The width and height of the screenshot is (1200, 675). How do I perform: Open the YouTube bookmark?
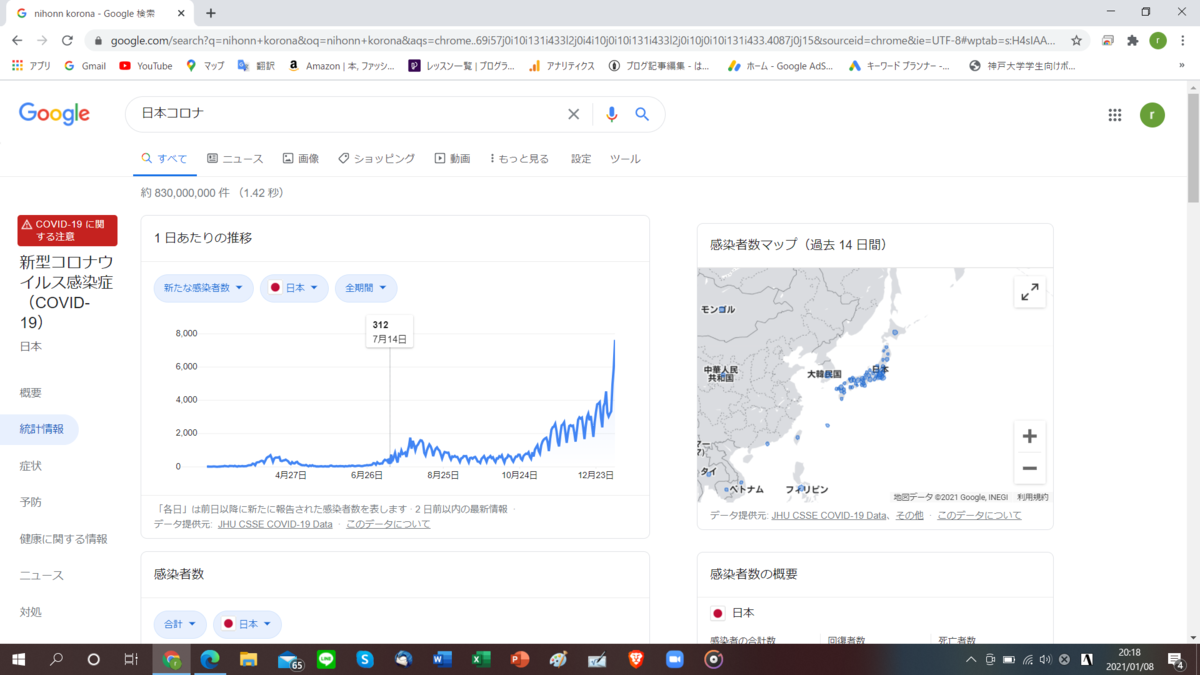(146, 66)
